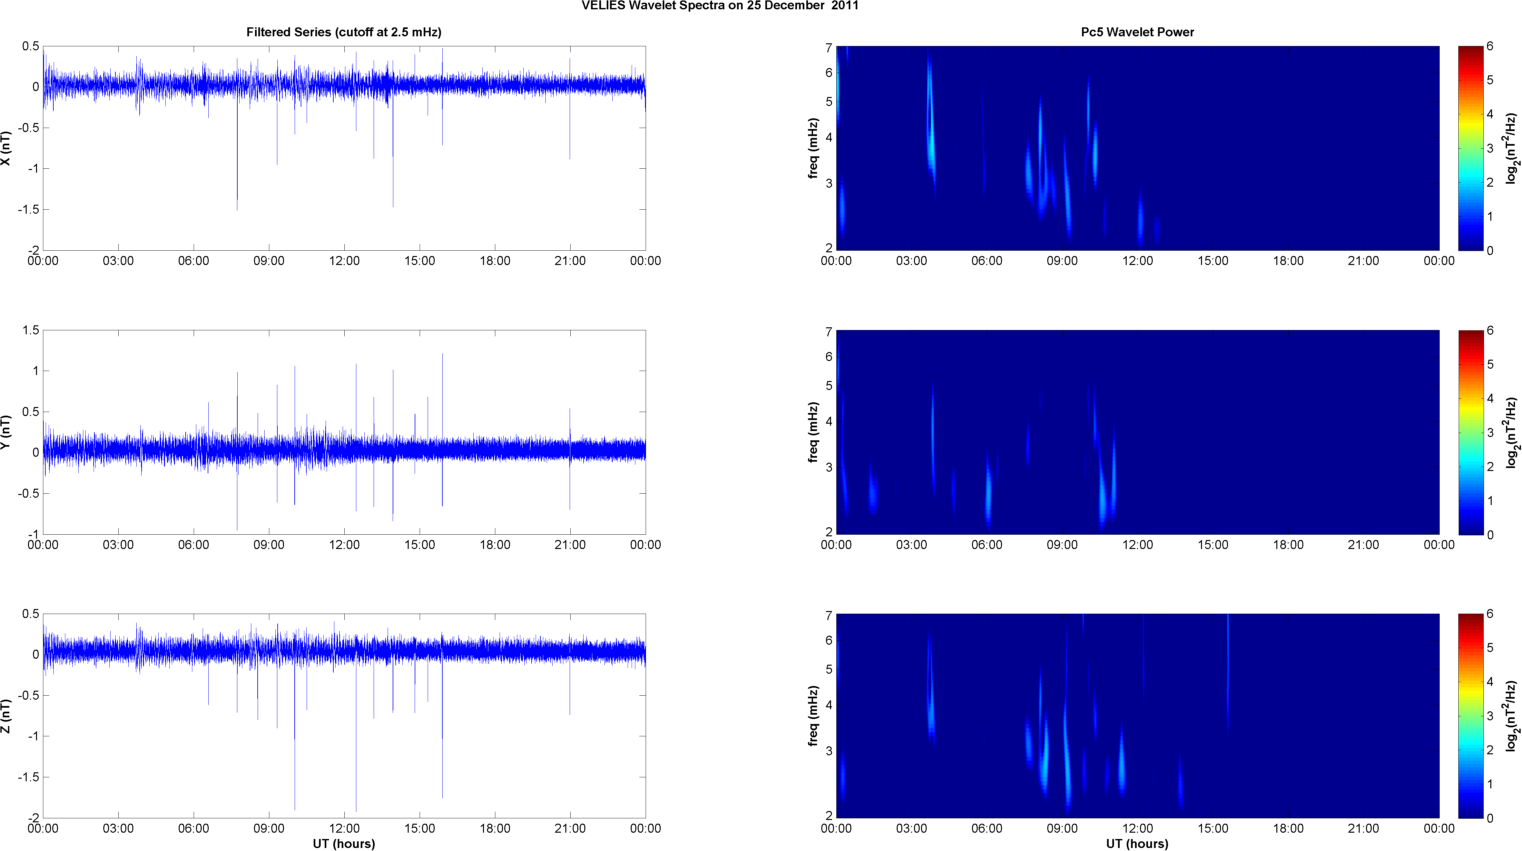Click the 18:00 tick under the Y series plot

click(495, 545)
